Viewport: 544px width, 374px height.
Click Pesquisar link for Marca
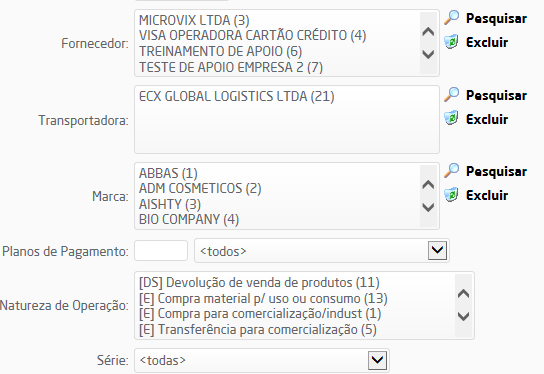[x=496, y=171]
